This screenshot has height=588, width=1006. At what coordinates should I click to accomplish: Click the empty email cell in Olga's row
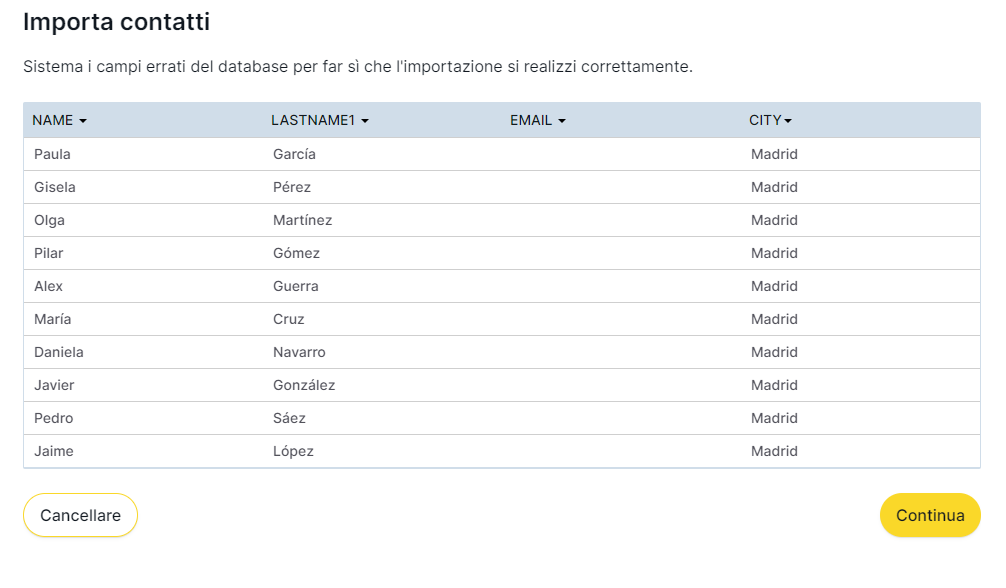(620, 220)
